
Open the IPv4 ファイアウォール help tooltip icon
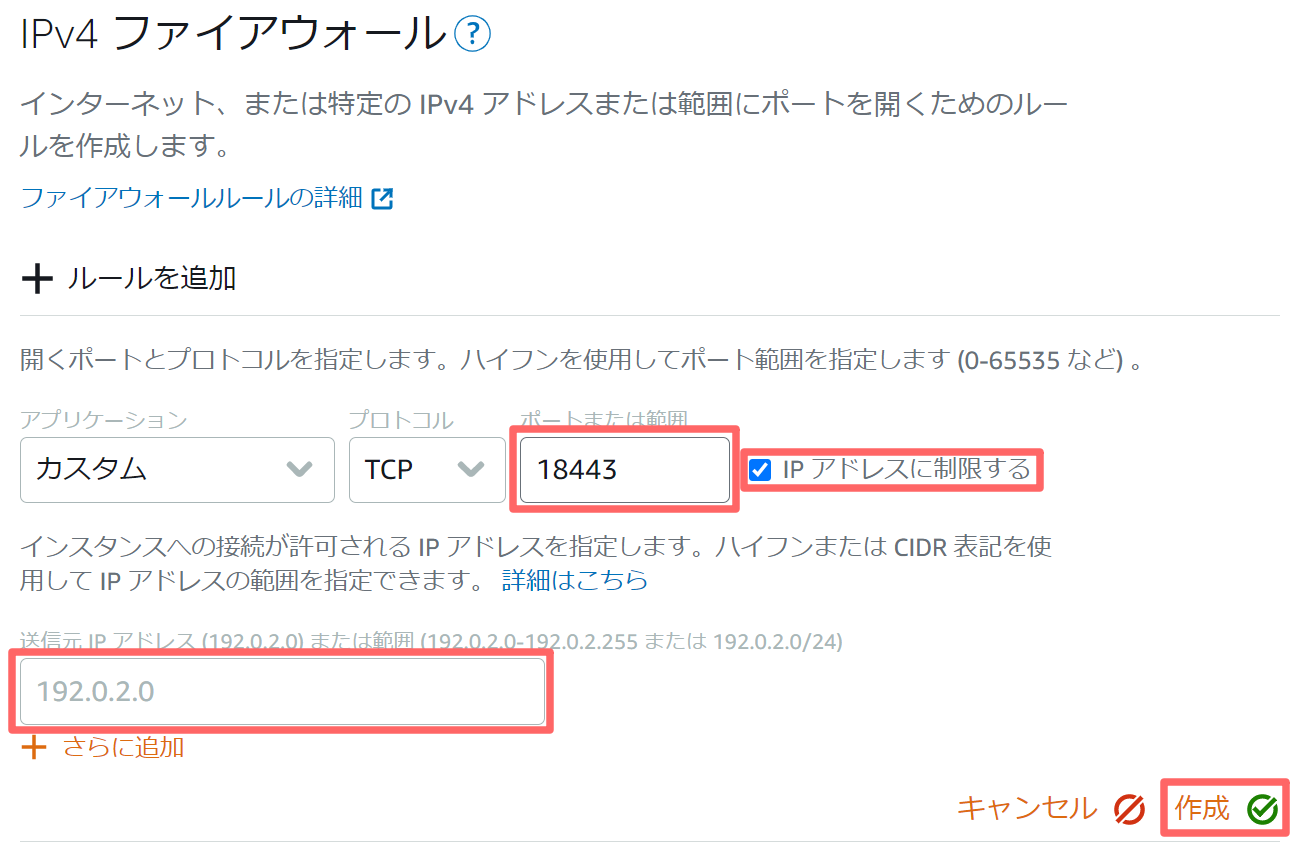click(473, 33)
